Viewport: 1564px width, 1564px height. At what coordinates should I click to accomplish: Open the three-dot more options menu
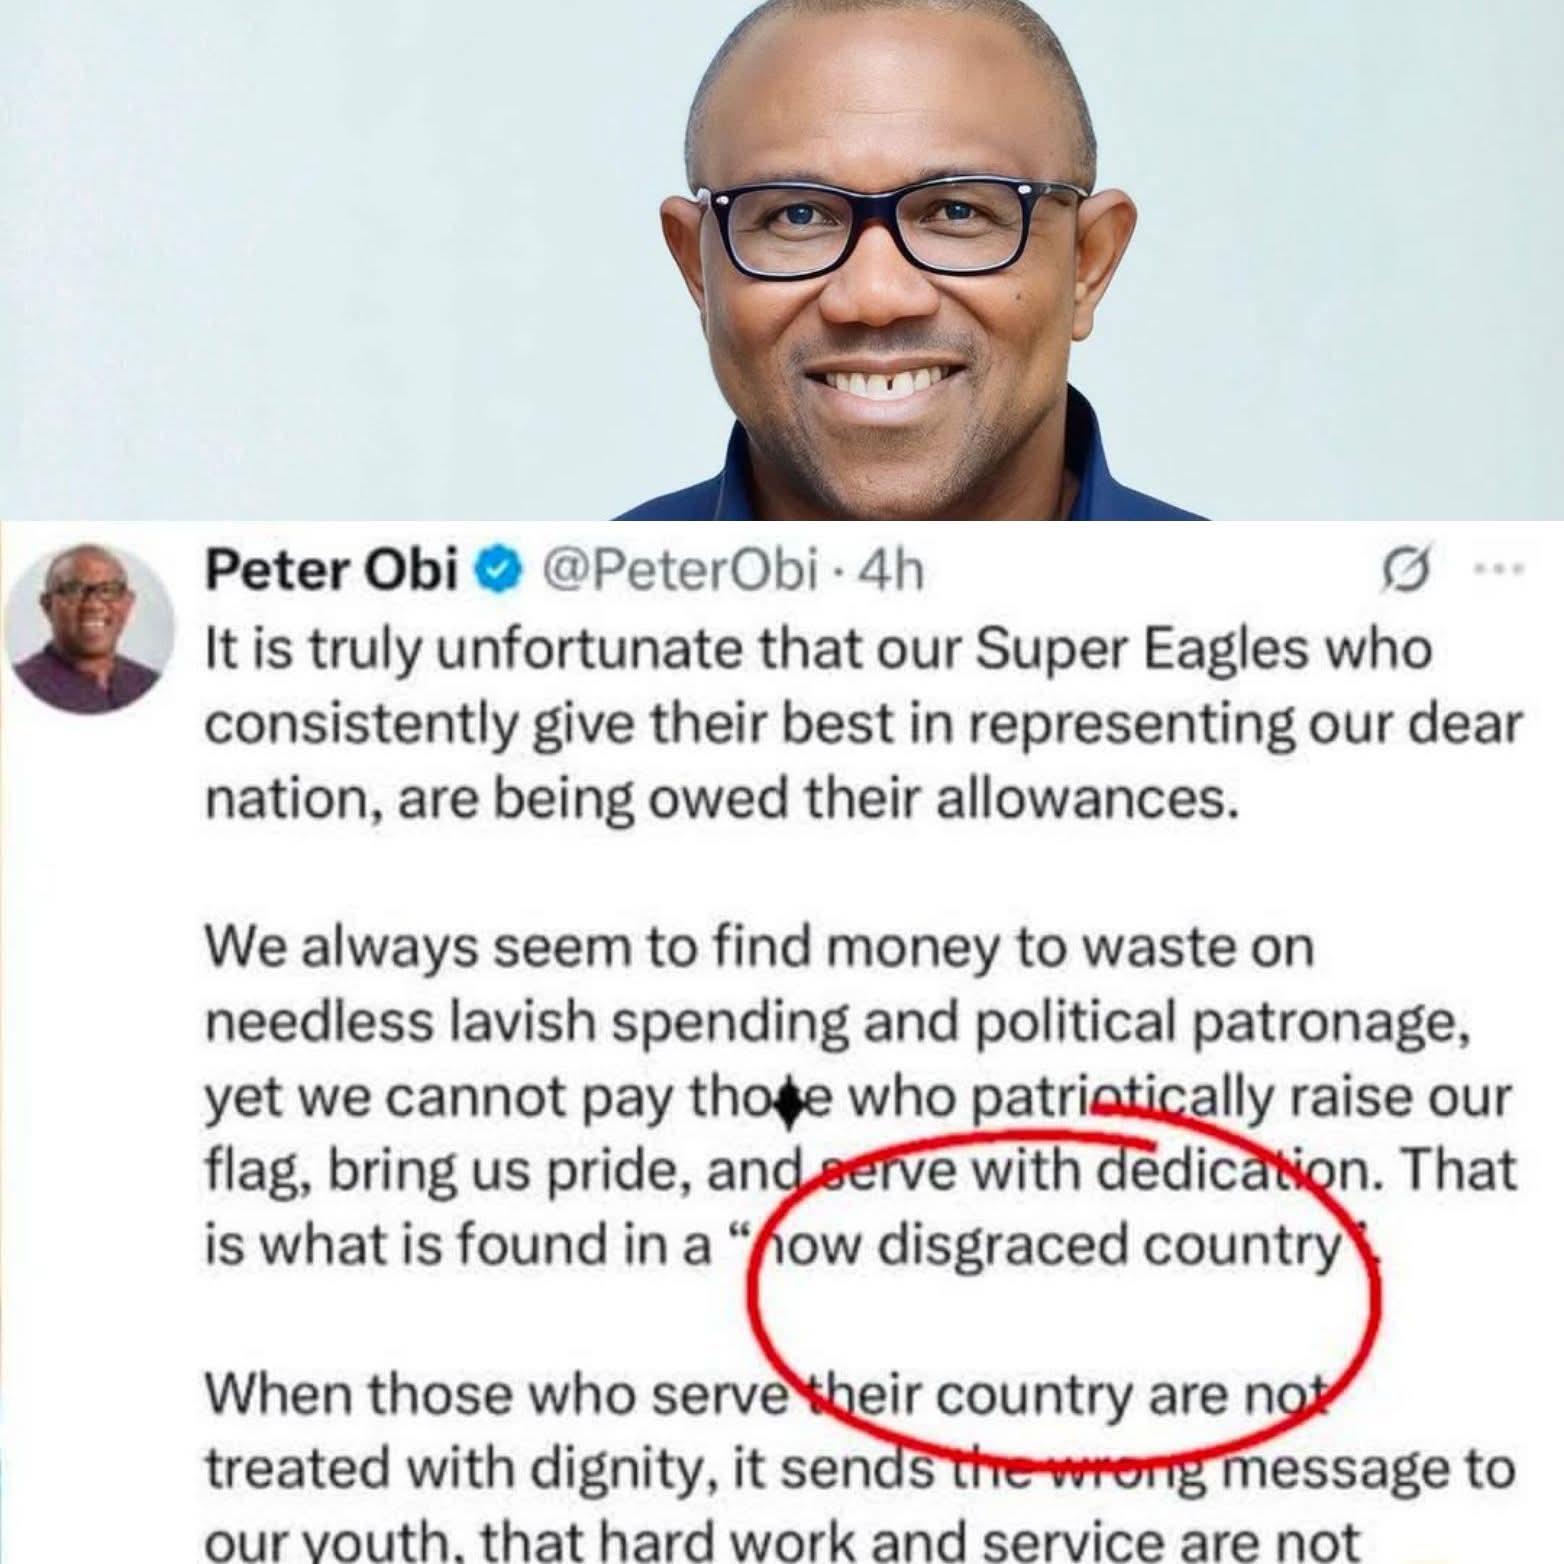point(1499,572)
